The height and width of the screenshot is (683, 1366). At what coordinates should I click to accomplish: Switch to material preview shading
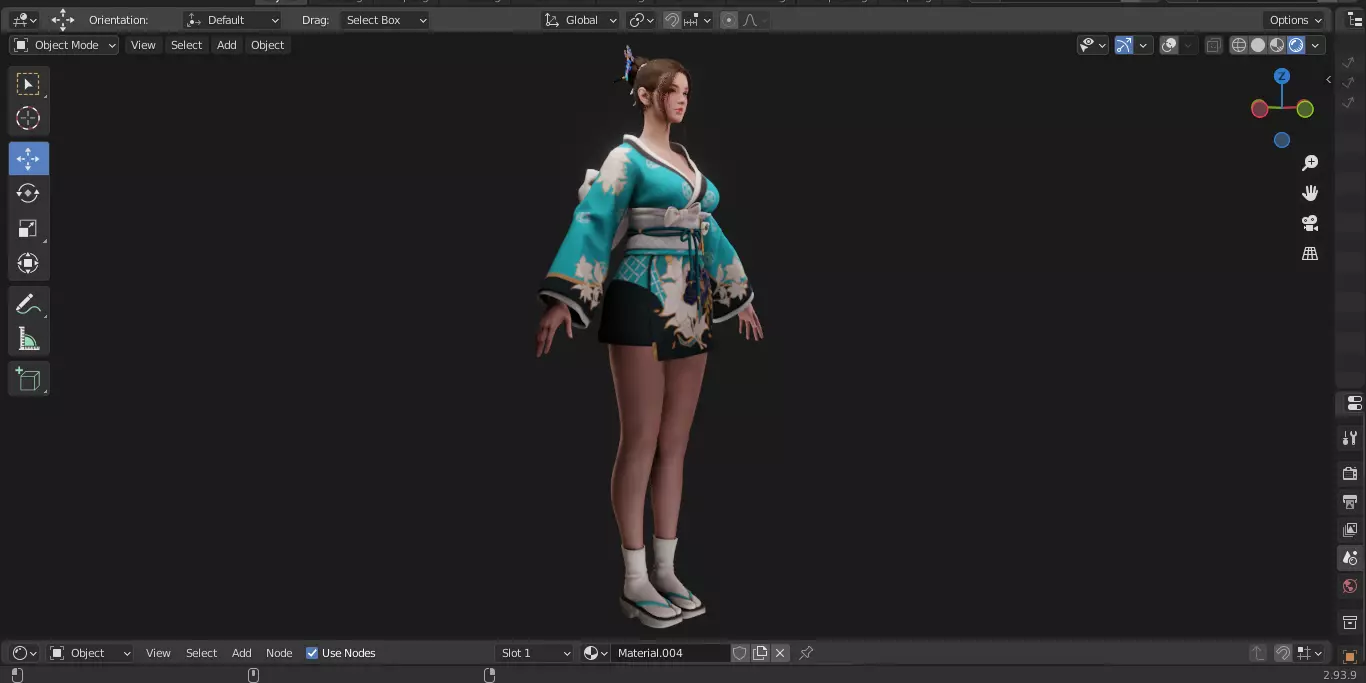1277,45
